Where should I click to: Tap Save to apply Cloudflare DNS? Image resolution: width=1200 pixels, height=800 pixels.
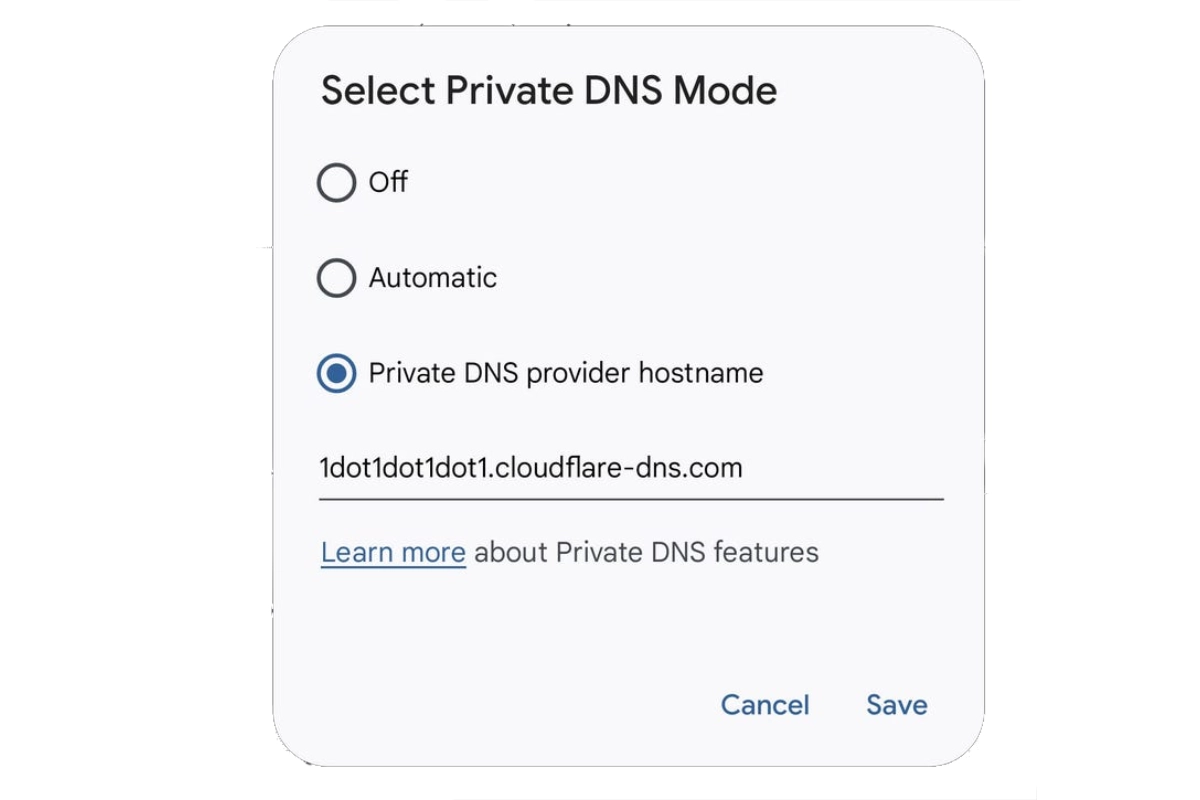(895, 705)
